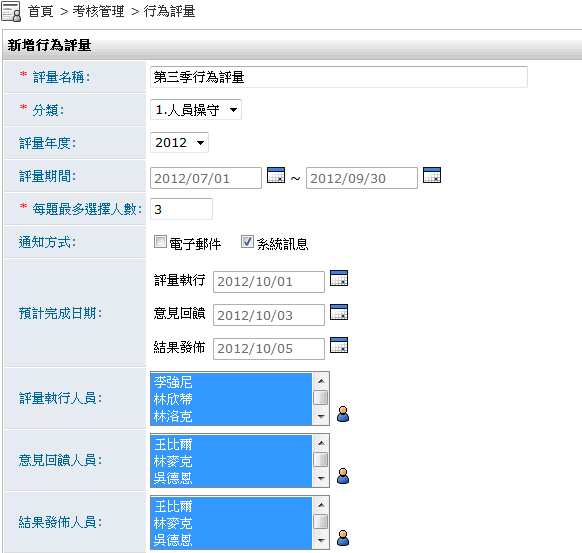Screen dimensions: 582x553
Task: Click down arrow of 結果發佈人員 list scrollbar
Action: point(321,540)
